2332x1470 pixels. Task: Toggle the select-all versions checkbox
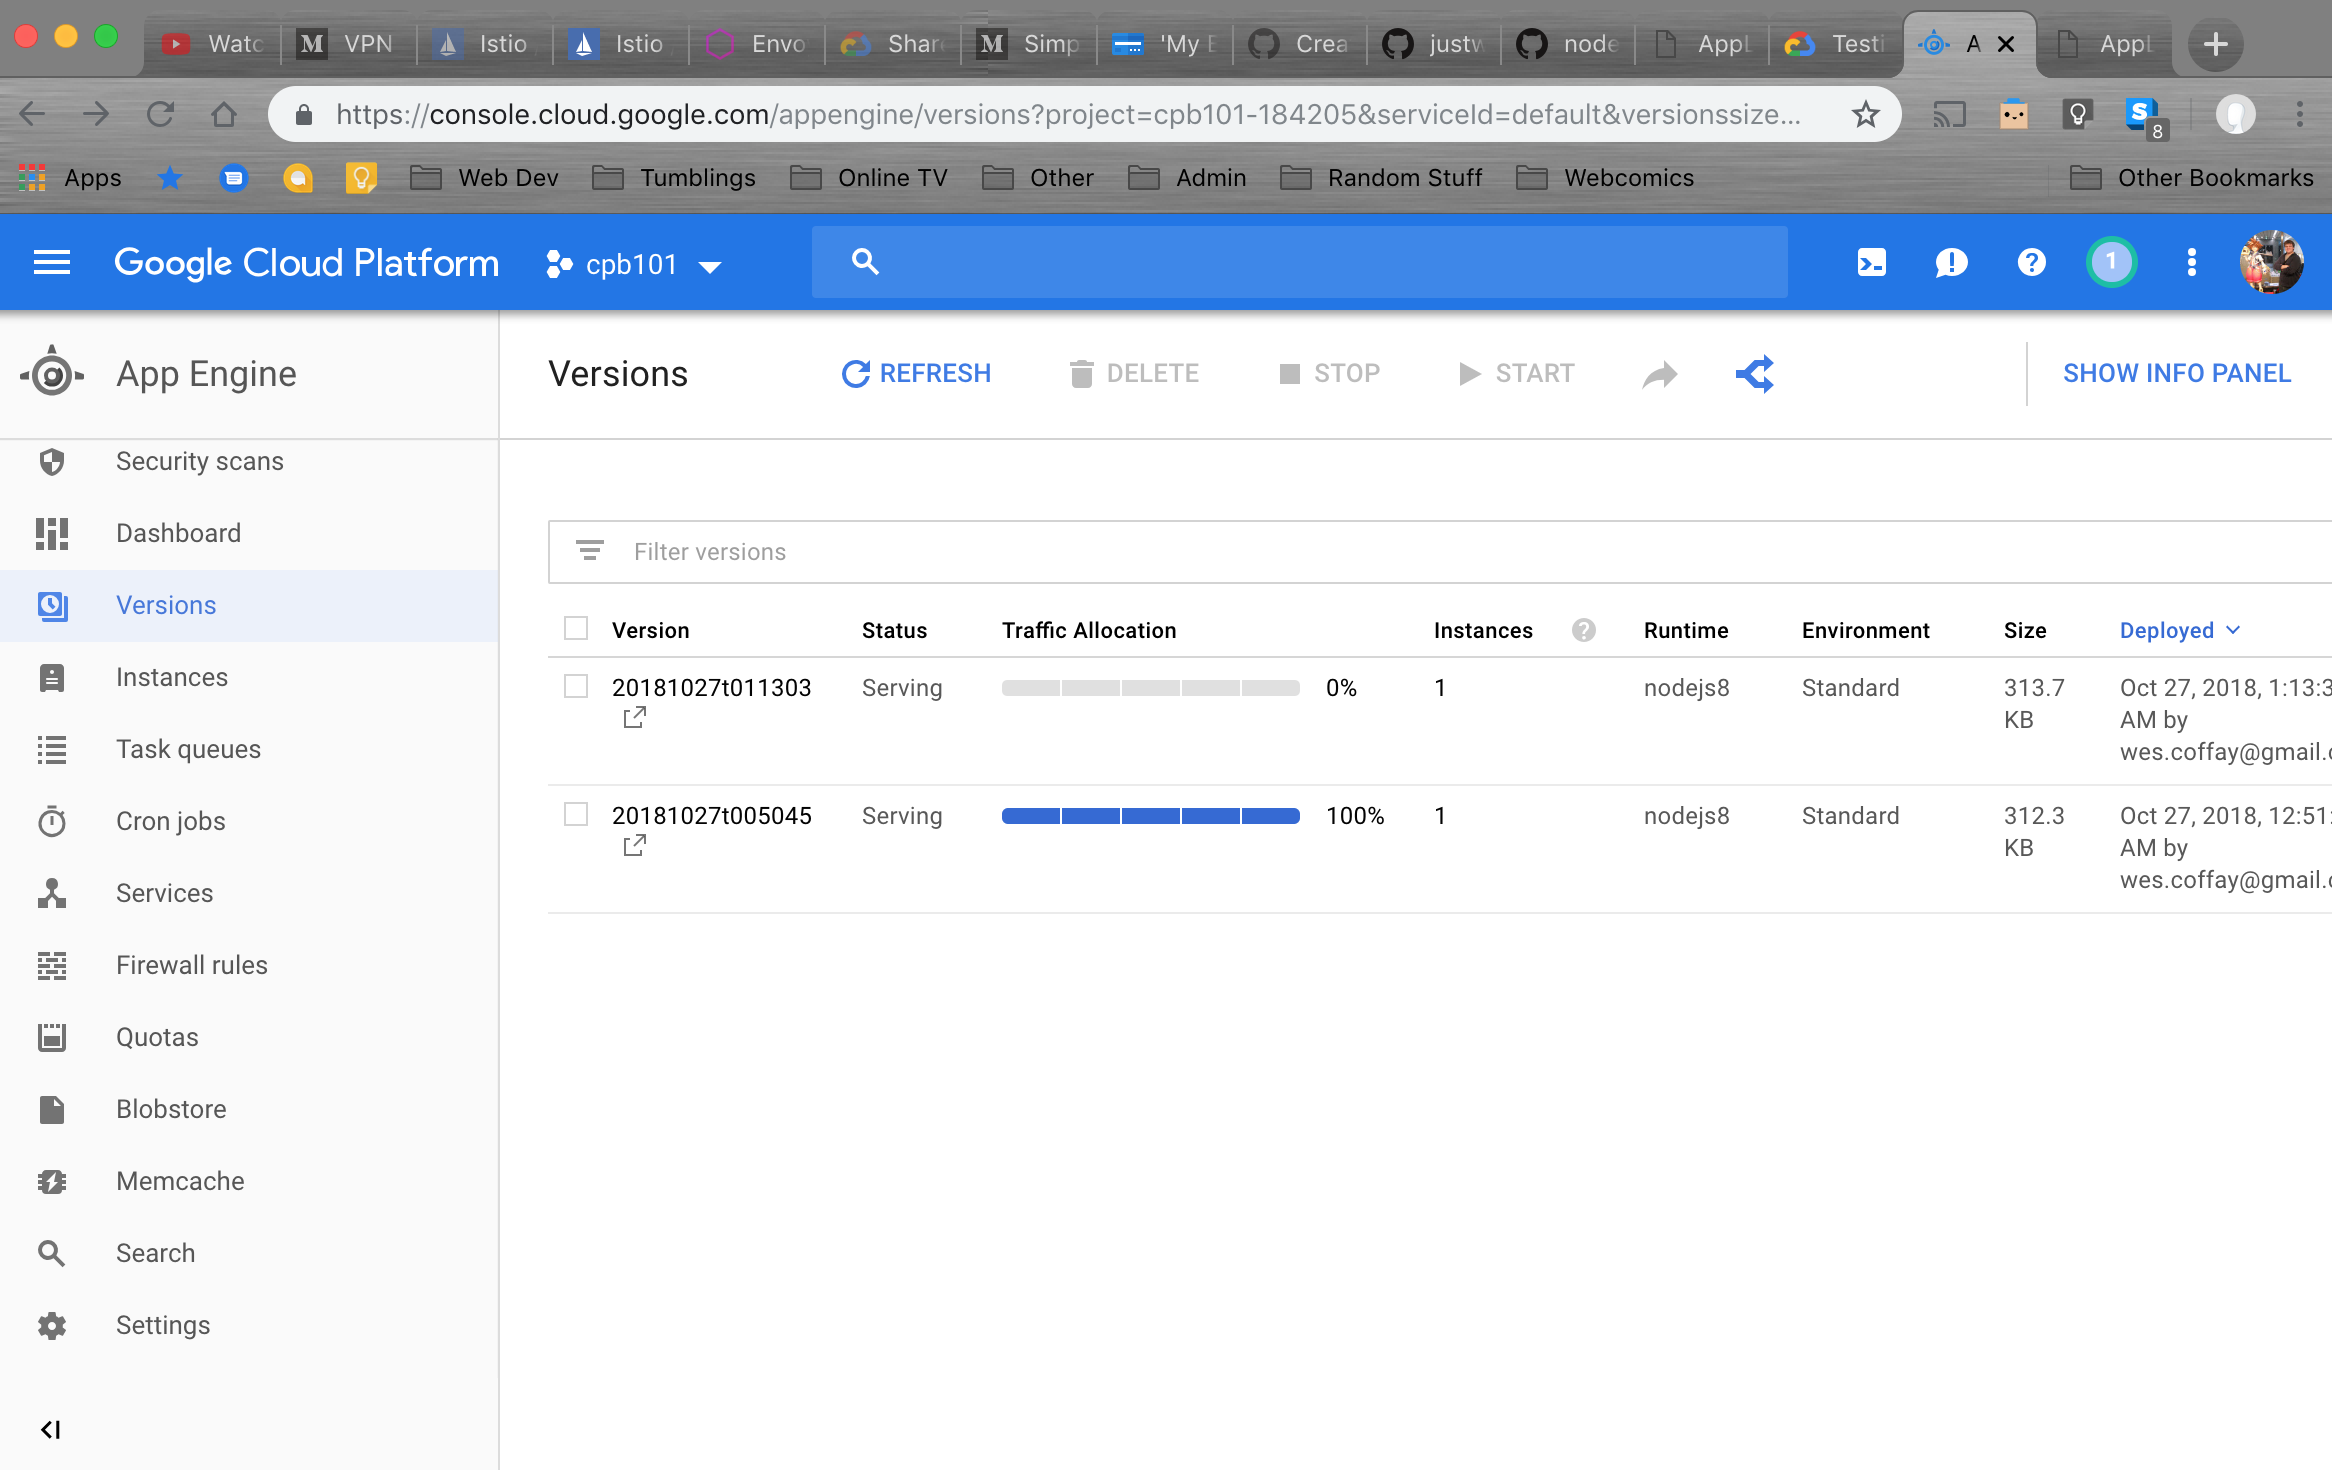point(576,628)
